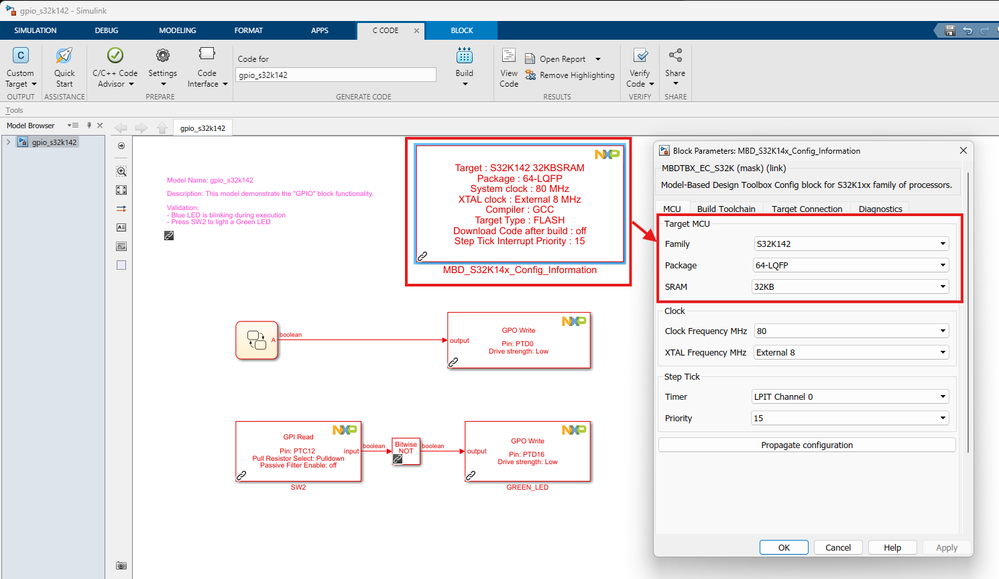Switch to the MODELING ribbon tab
This screenshot has height=579, width=999.
[x=177, y=31]
